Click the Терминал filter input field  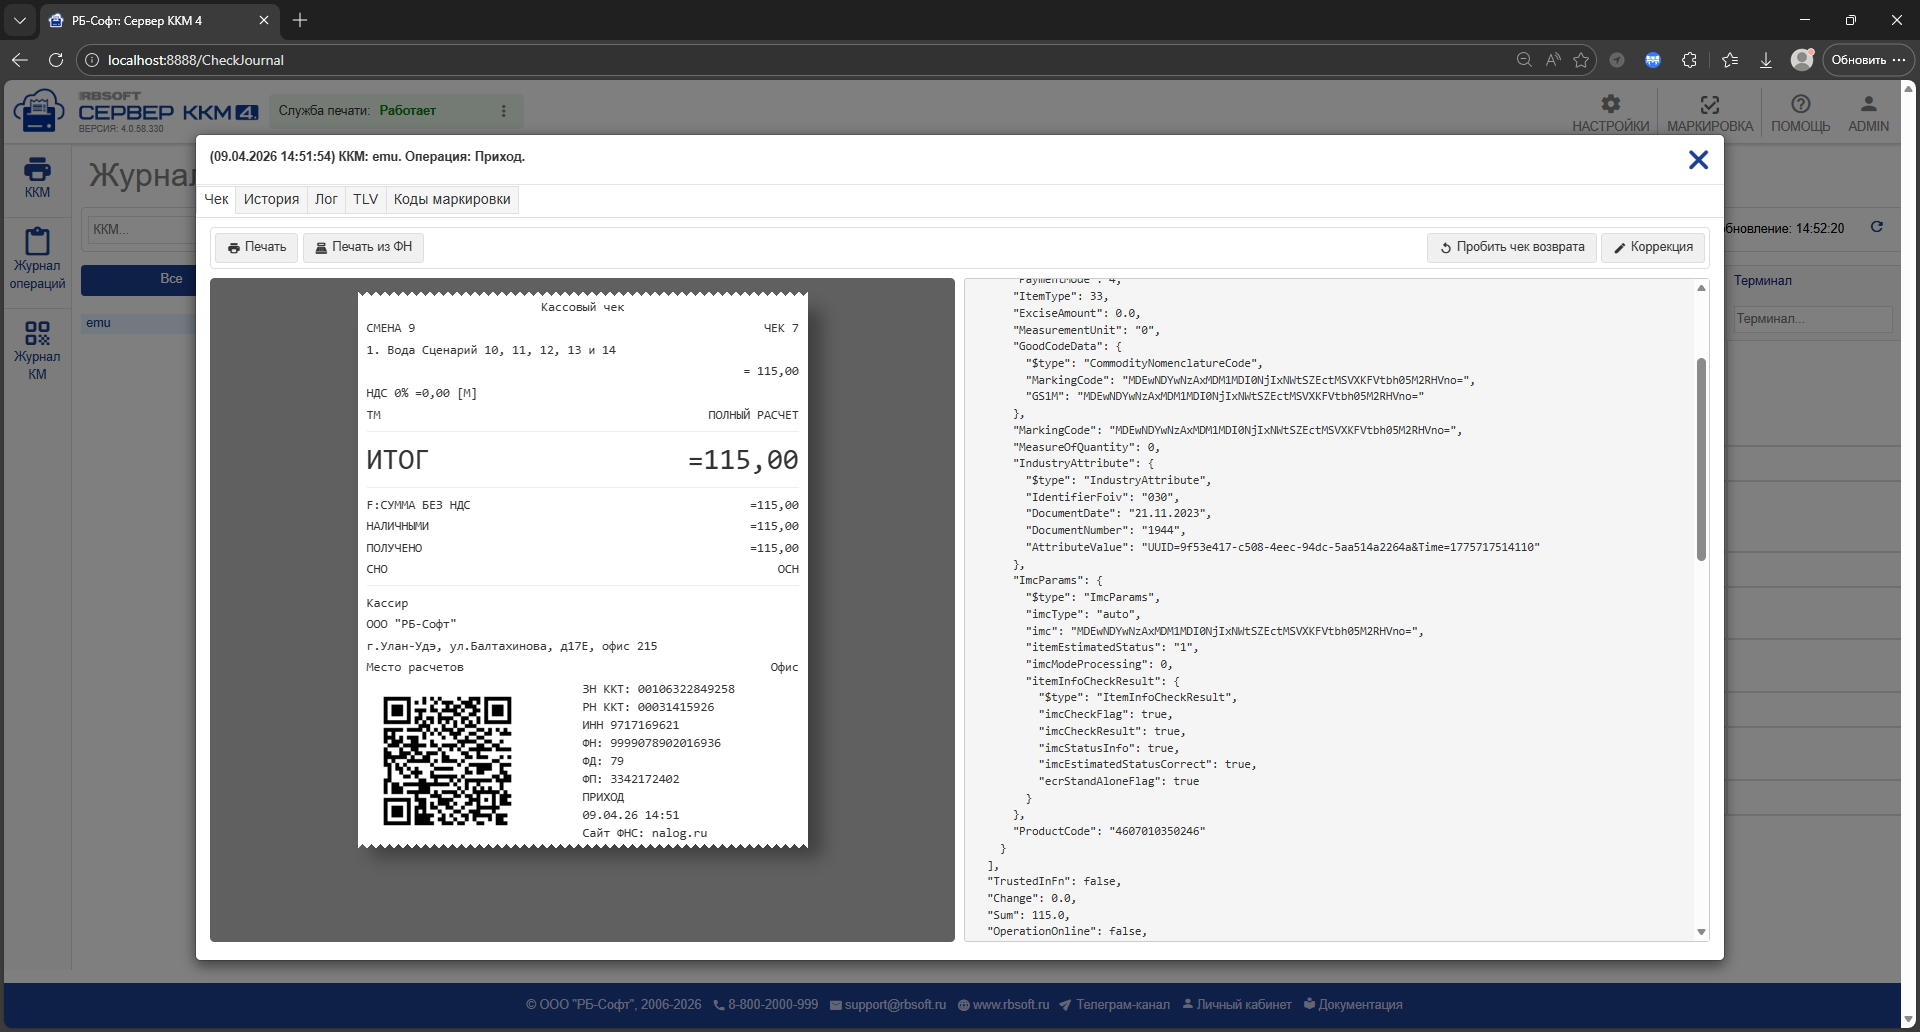pos(1813,319)
